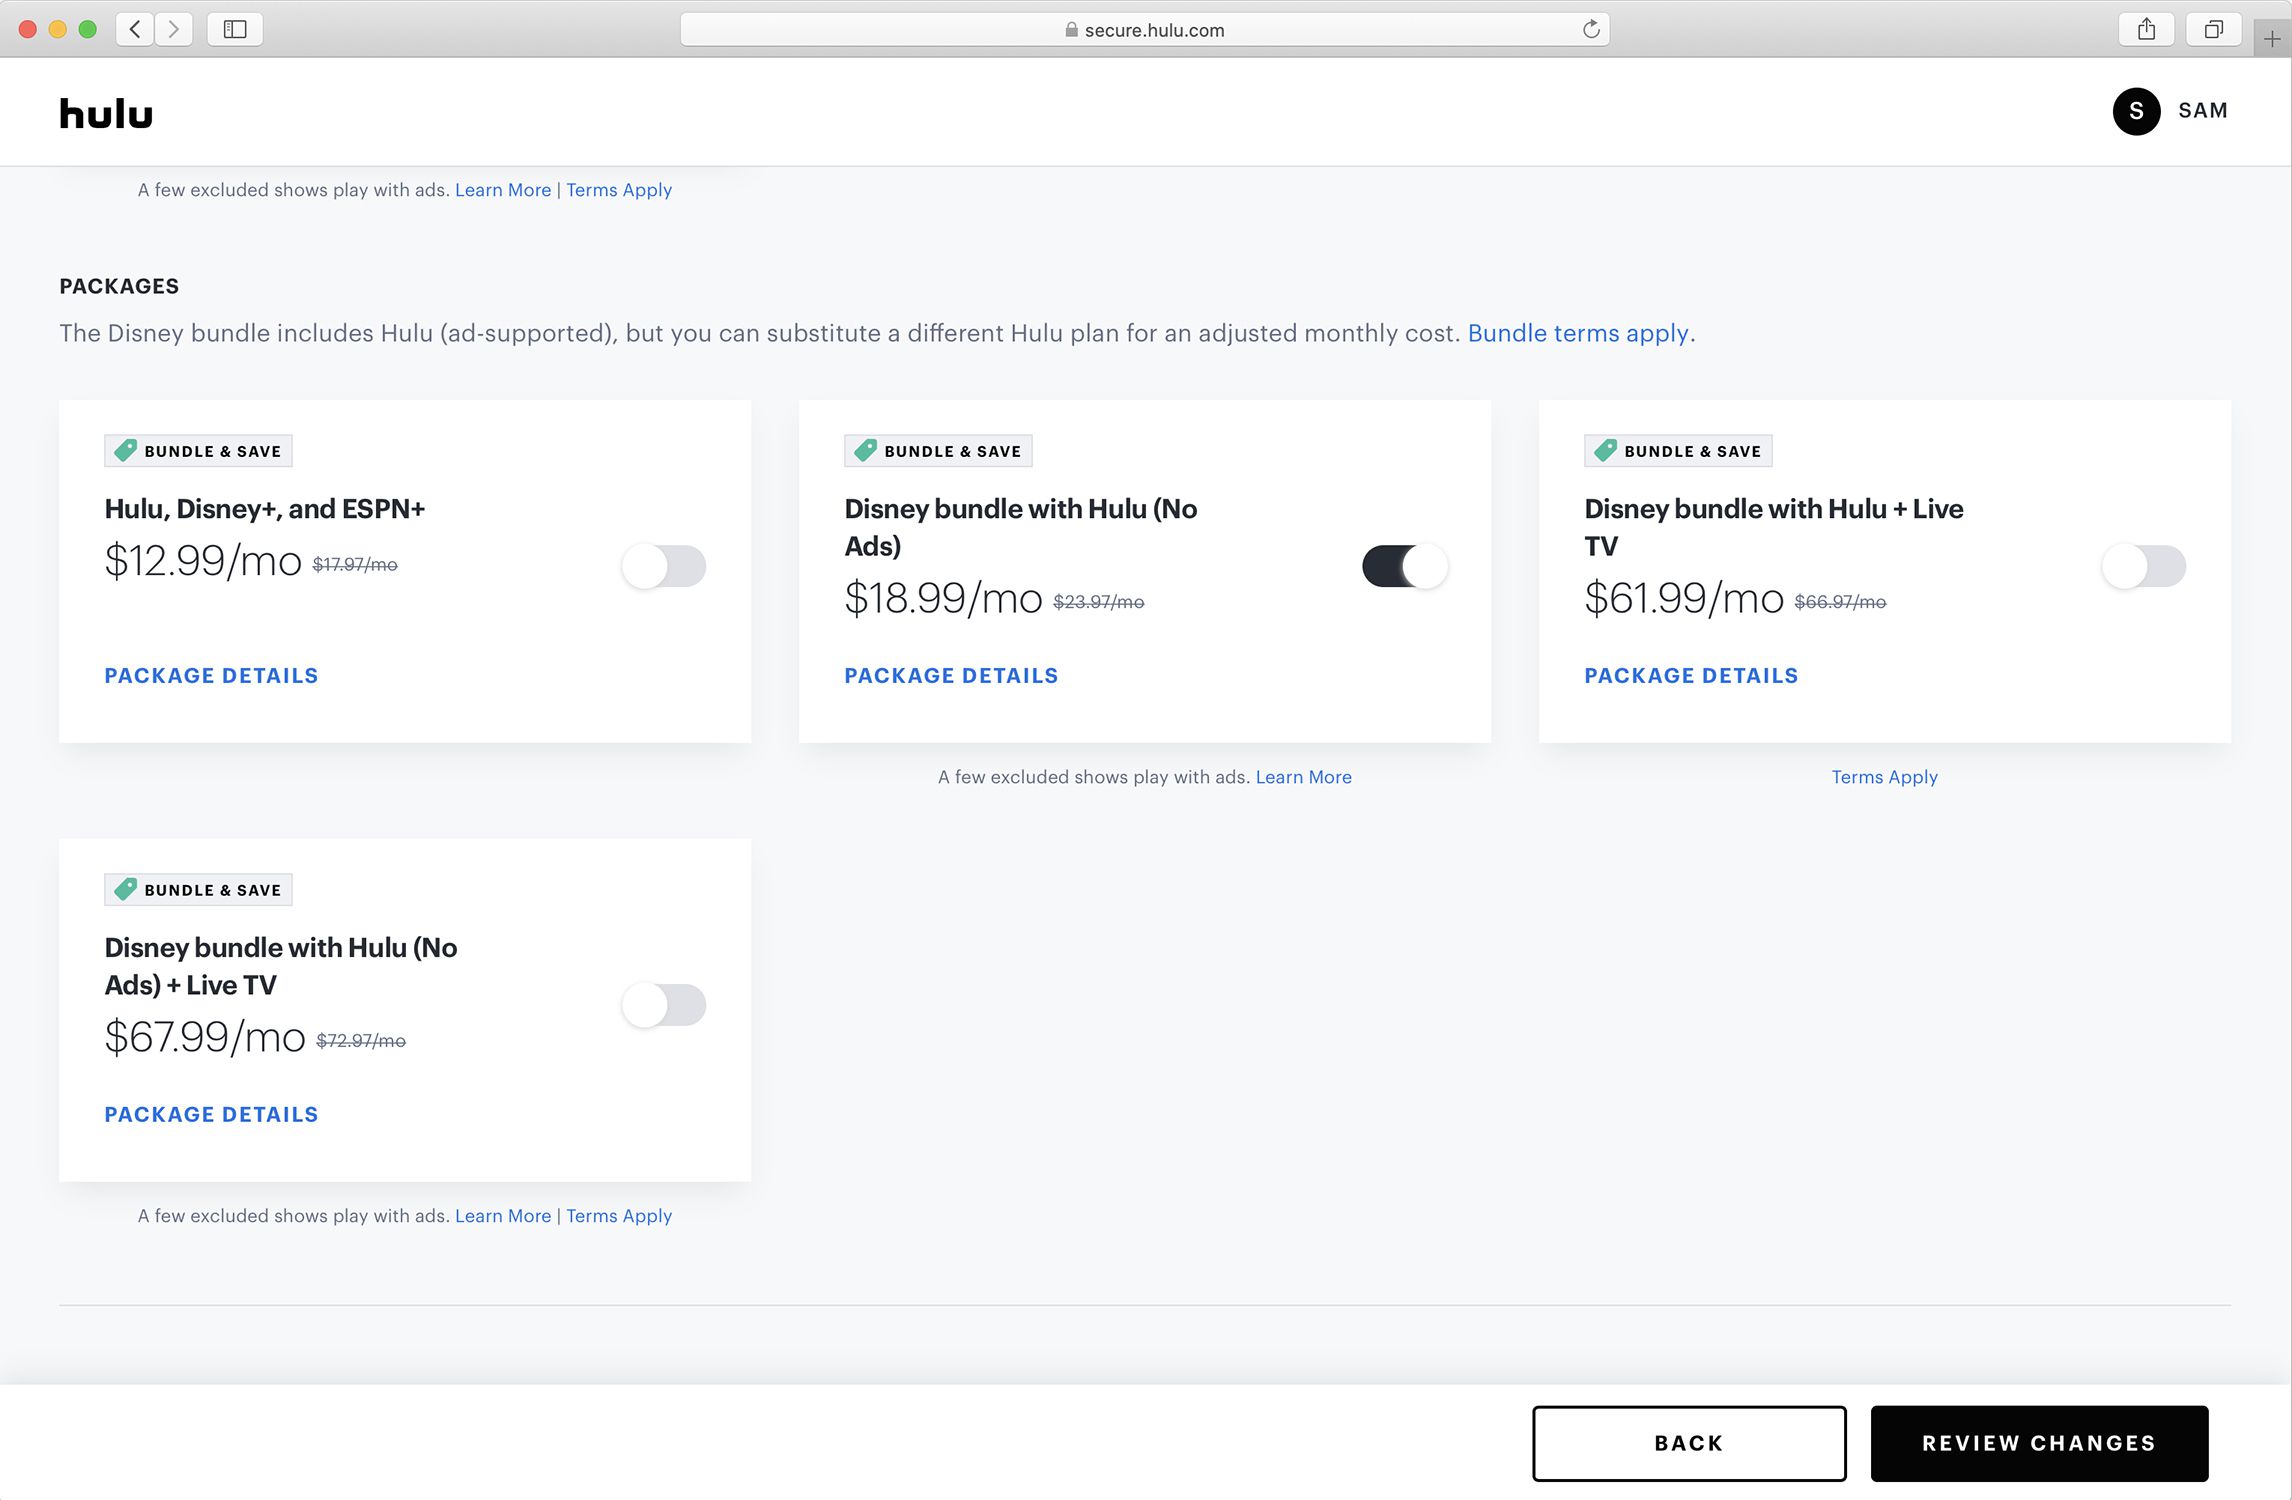The height and width of the screenshot is (1500, 2292).
Task: Click the address bar showing secure.hulu.com
Action: click(1144, 29)
